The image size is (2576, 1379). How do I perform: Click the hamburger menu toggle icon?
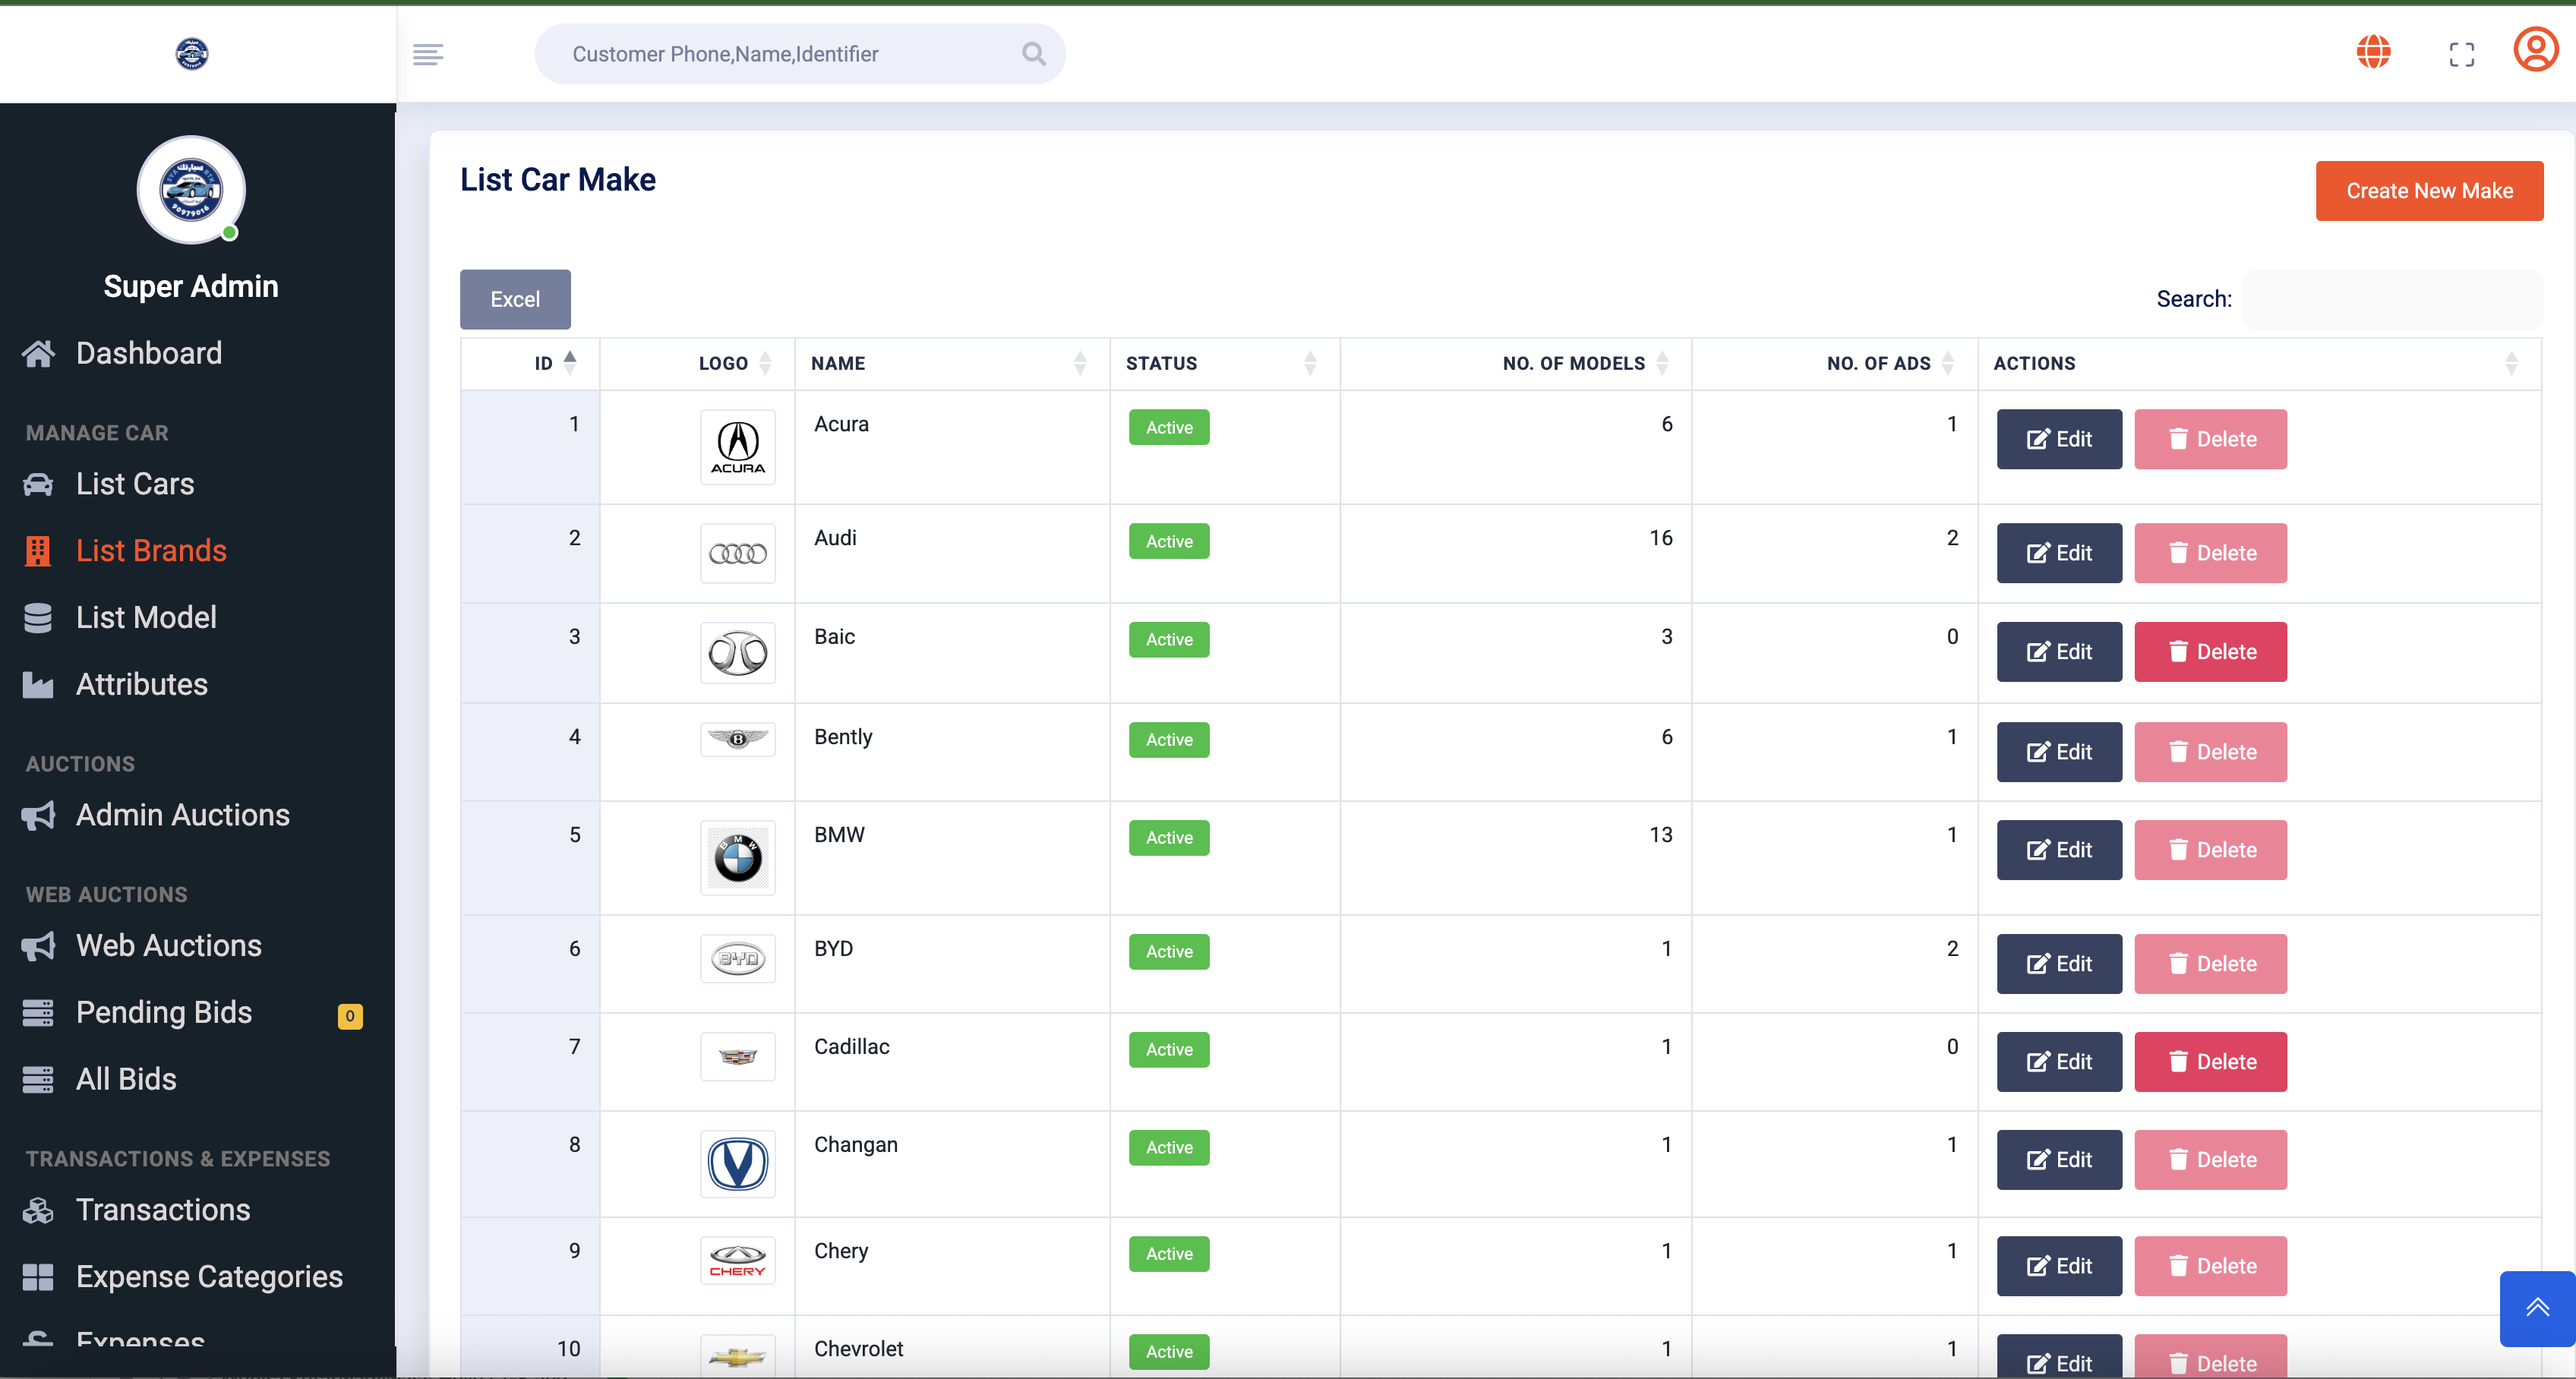(x=428, y=54)
